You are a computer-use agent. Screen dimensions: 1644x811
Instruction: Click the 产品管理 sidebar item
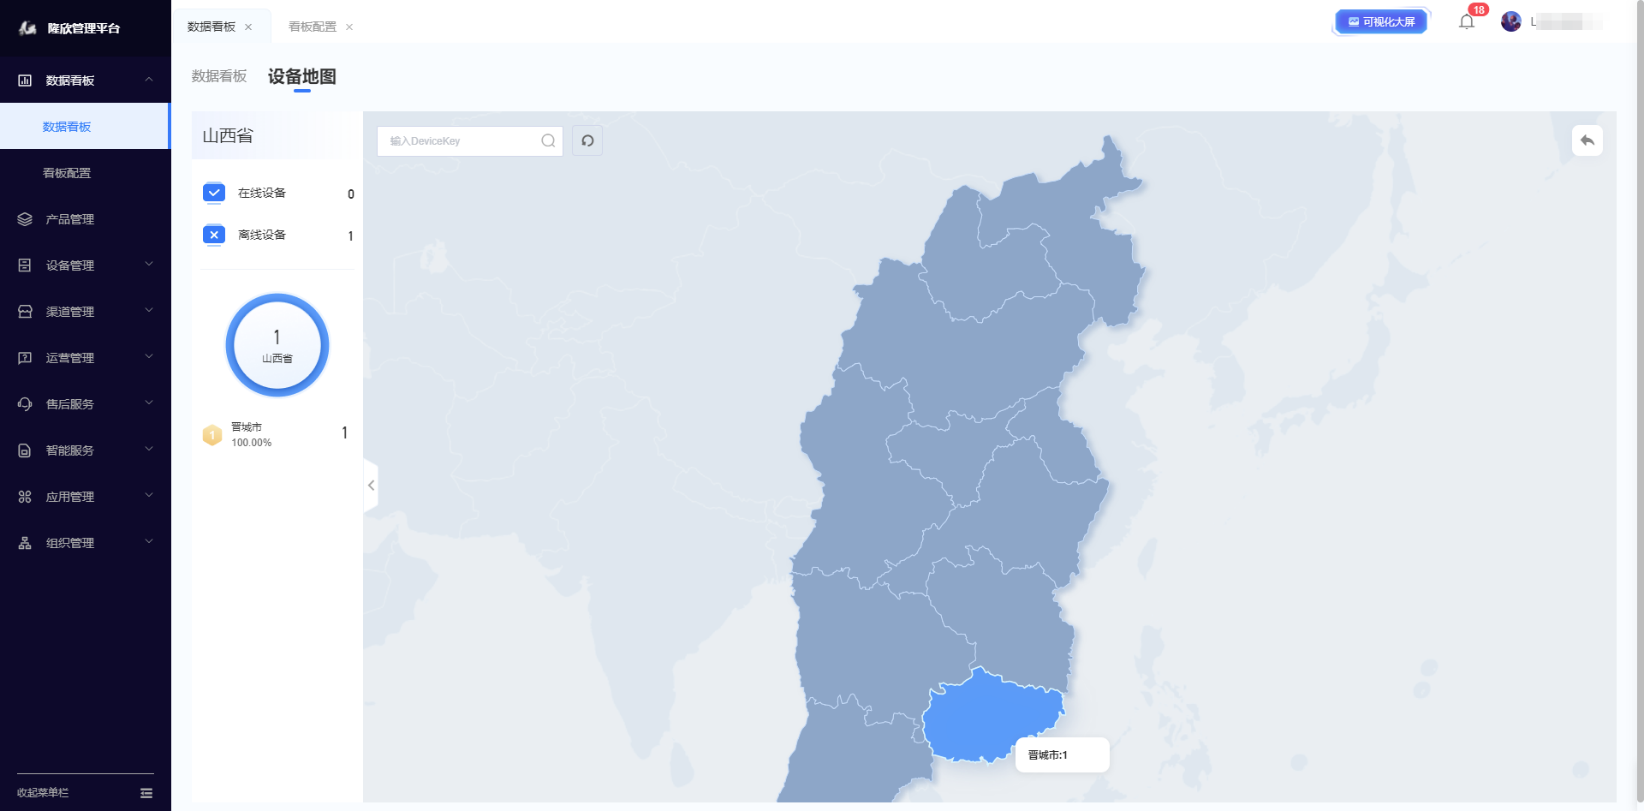coord(70,219)
